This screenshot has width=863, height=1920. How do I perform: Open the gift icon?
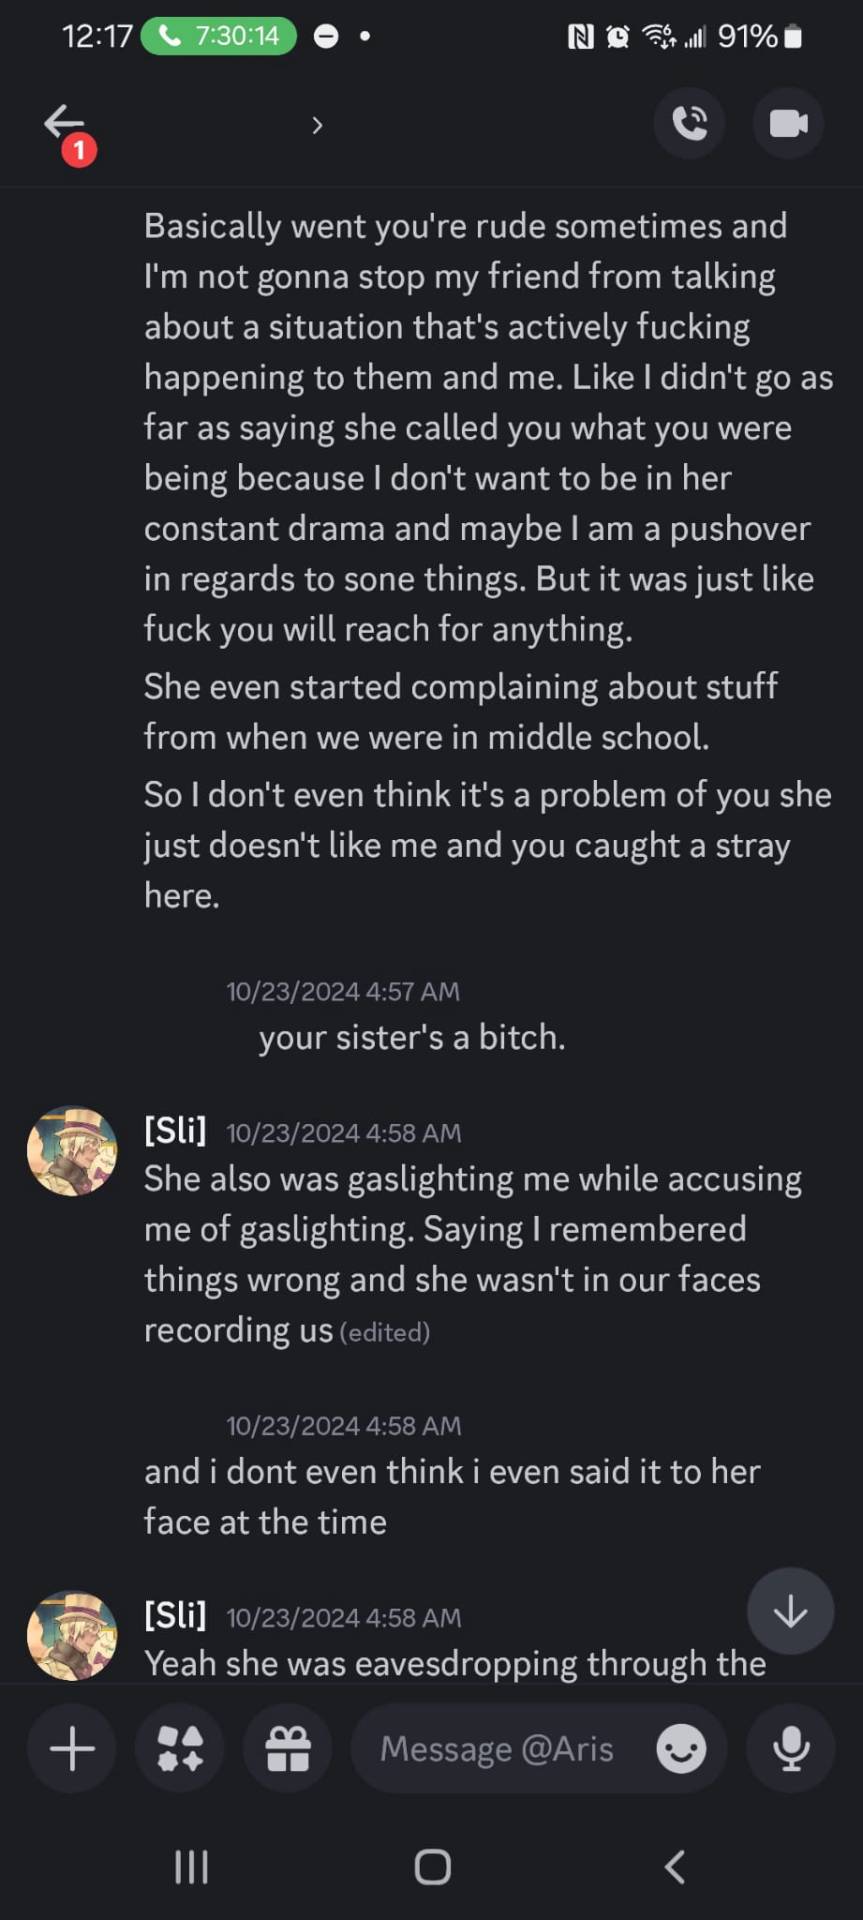coord(288,1749)
